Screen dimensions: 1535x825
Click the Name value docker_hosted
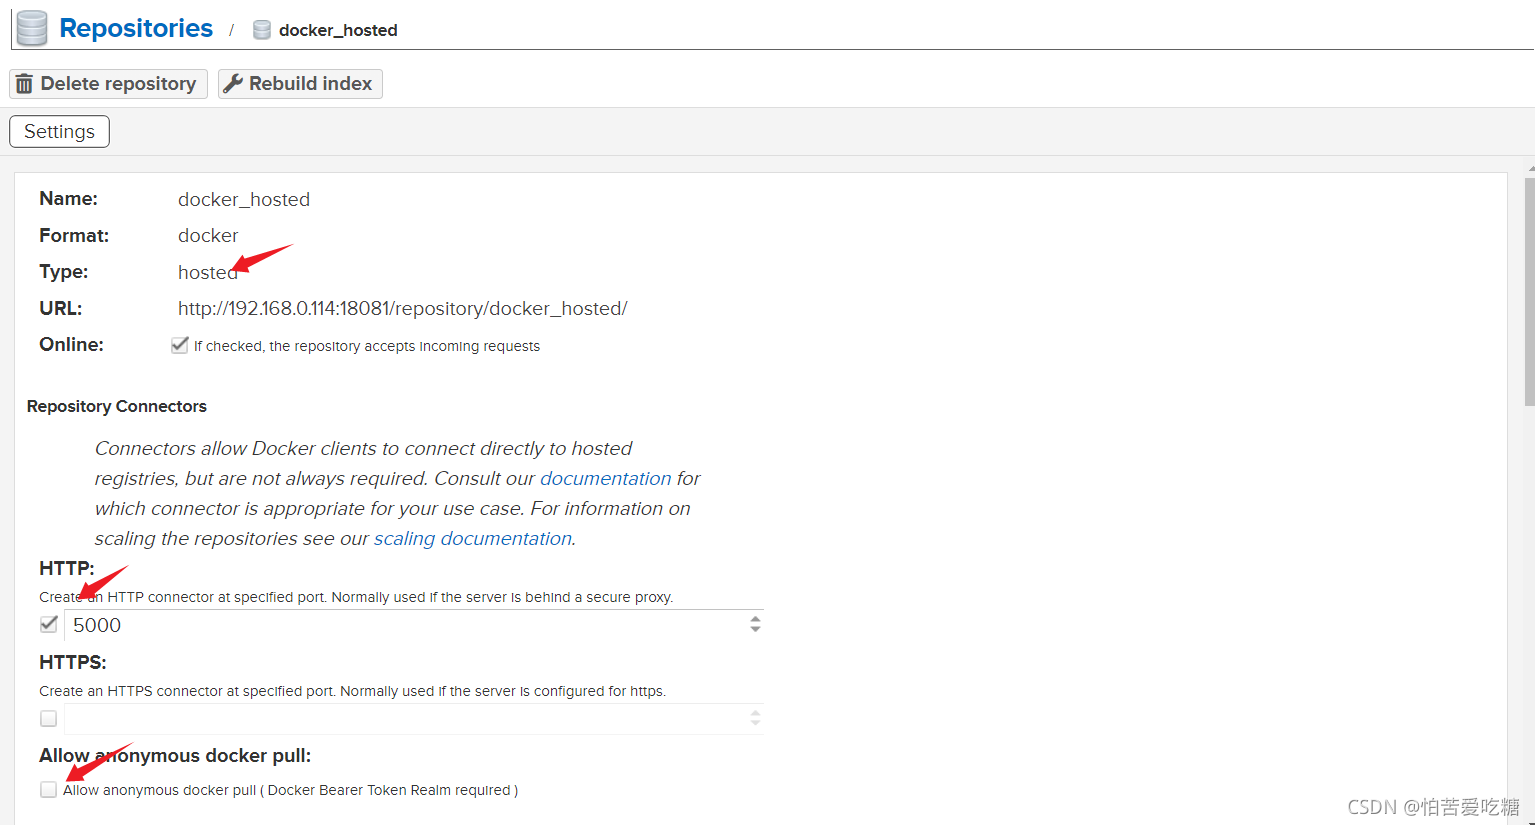[x=244, y=199]
